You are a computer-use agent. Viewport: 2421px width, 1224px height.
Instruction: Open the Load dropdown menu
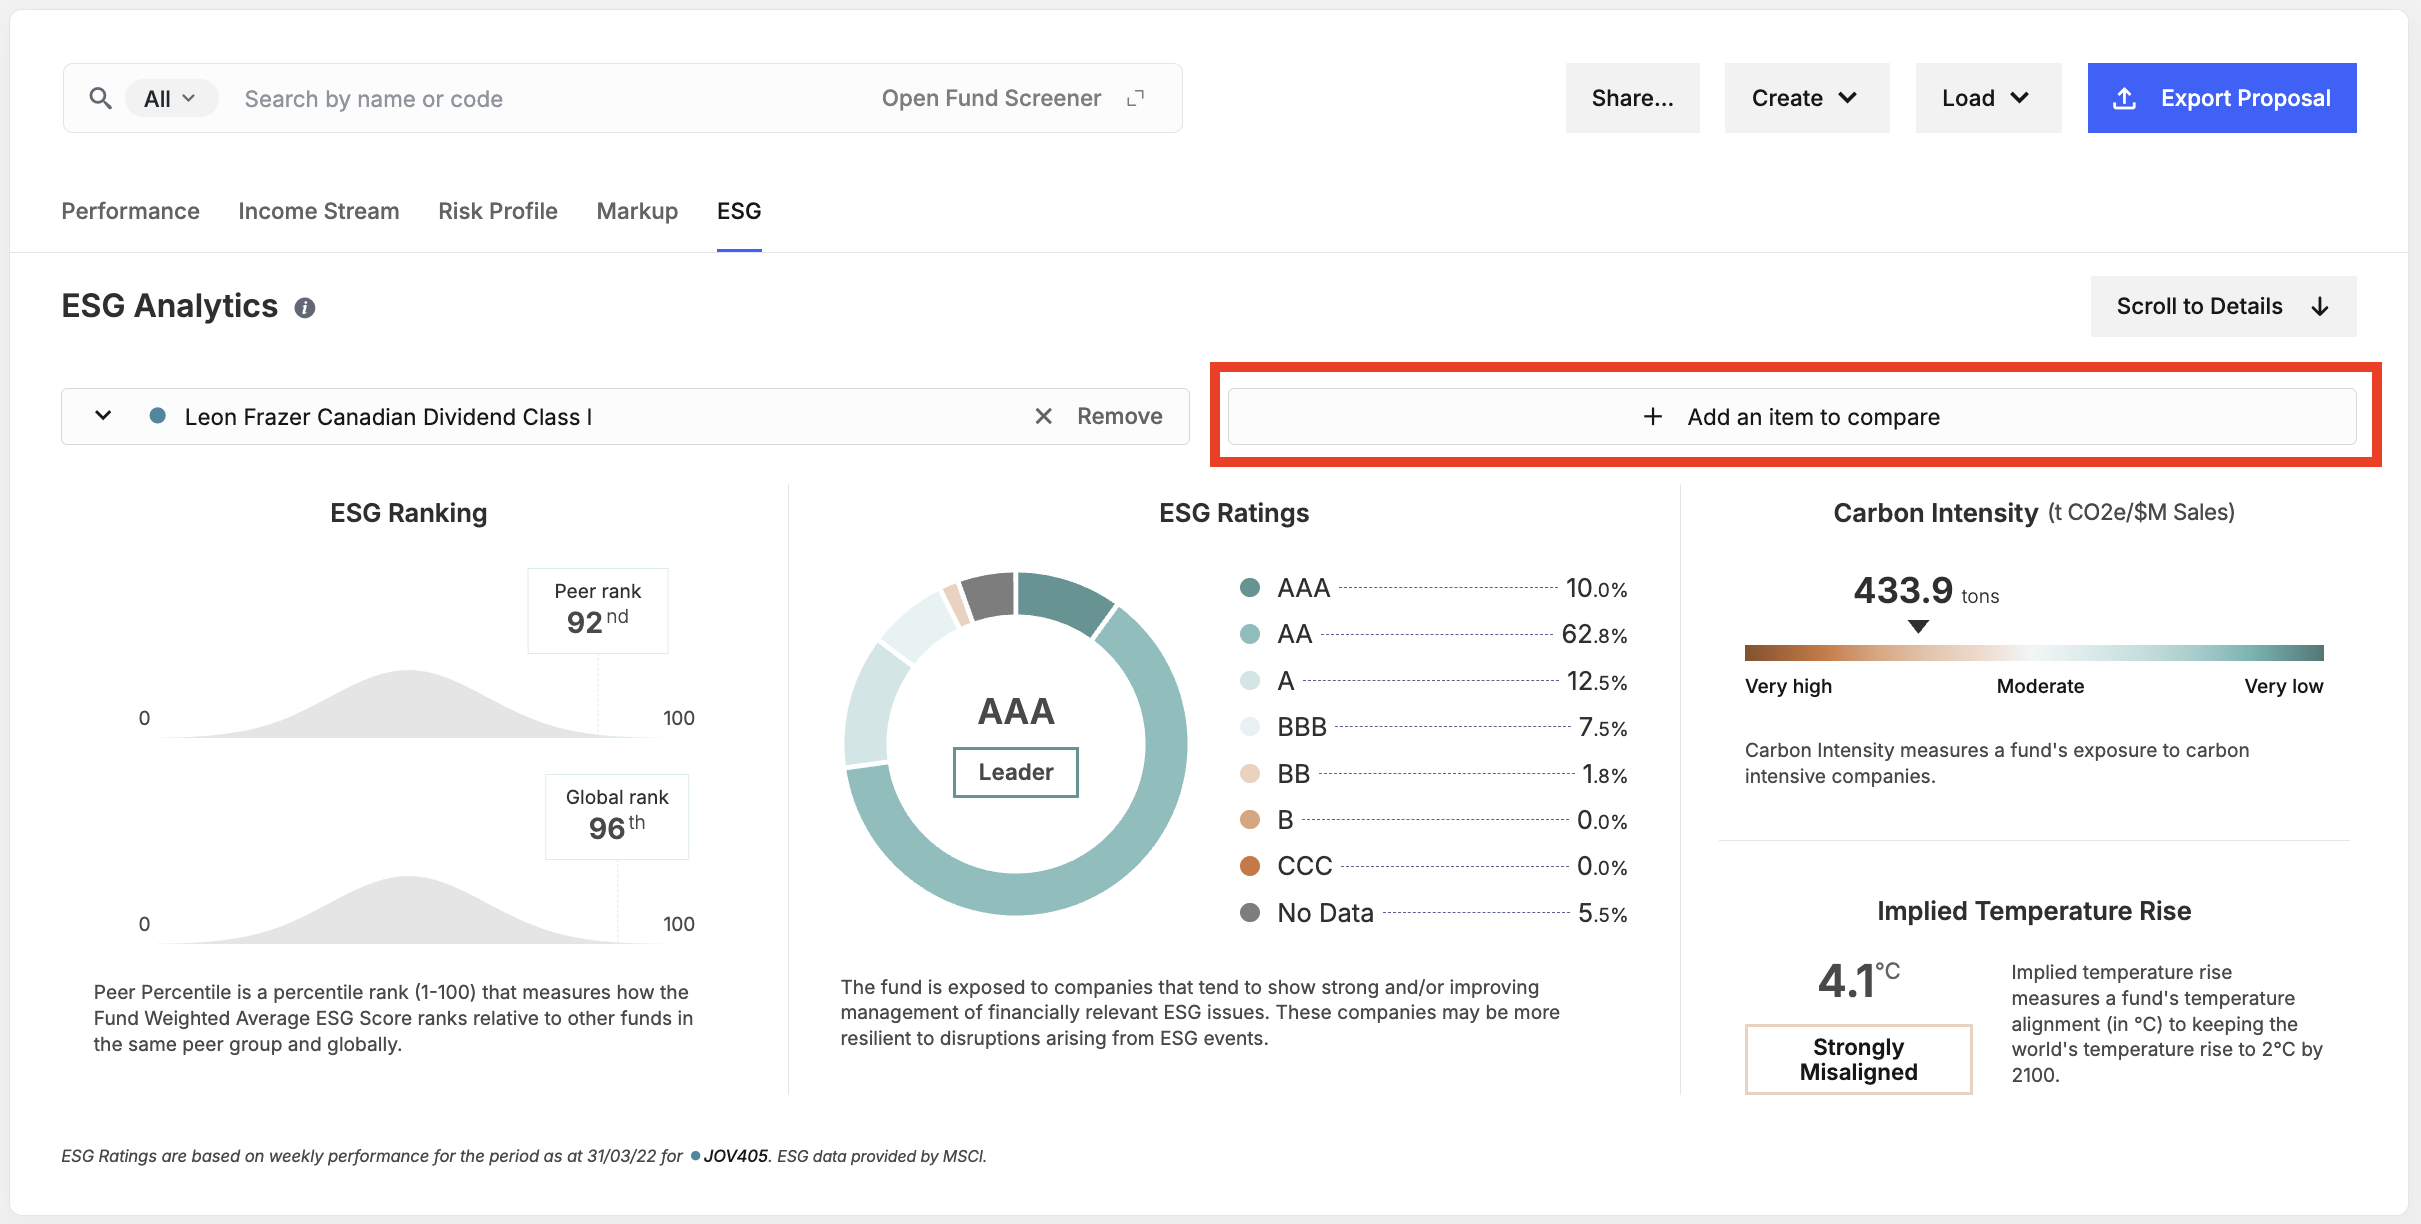1988,98
